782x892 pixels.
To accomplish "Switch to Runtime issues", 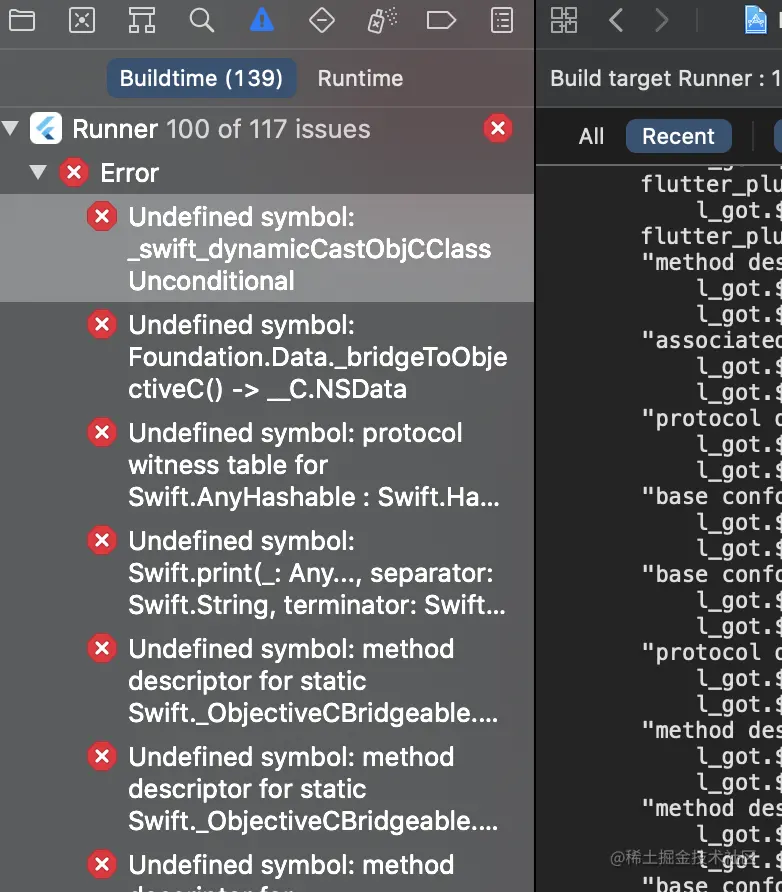I will tap(360, 78).
